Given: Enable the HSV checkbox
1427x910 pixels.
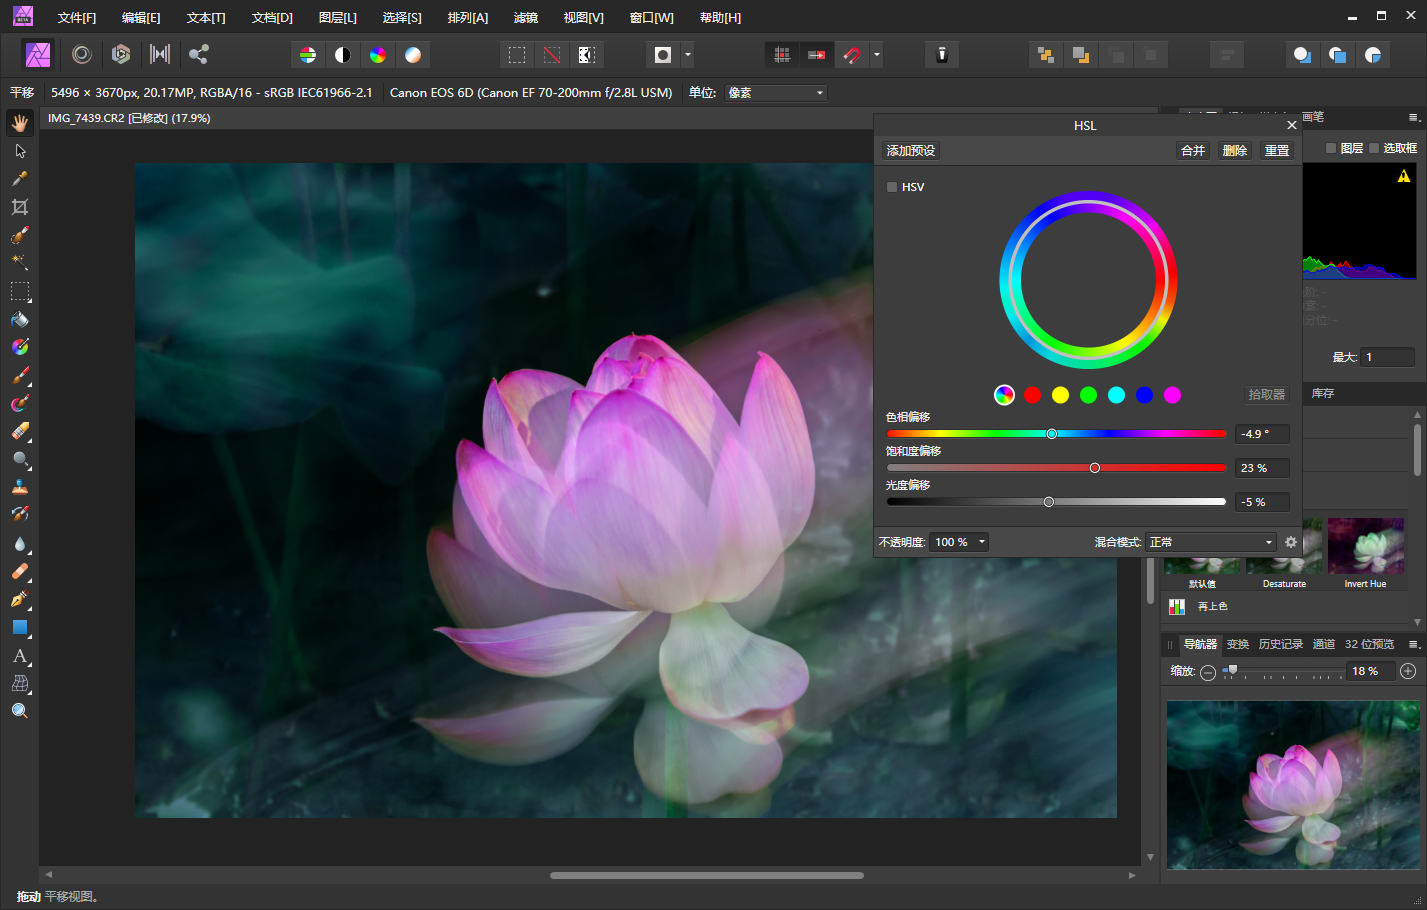Looking at the screenshot, I should pos(892,187).
